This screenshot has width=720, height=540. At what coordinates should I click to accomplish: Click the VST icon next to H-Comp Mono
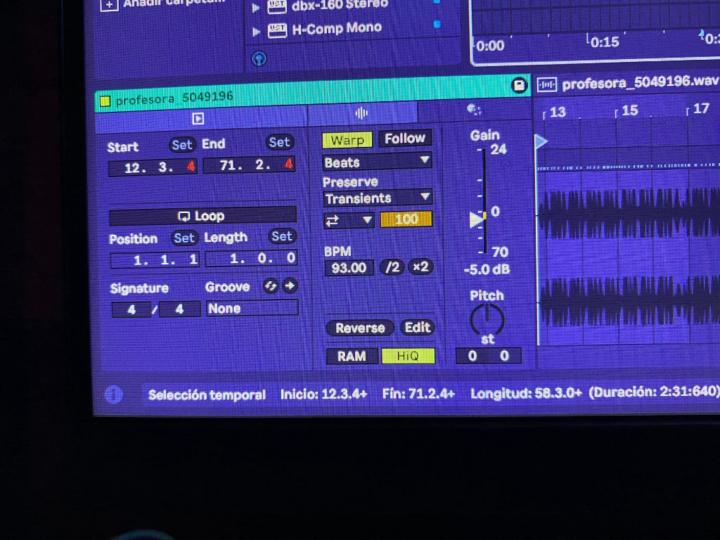[x=277, y=31]
